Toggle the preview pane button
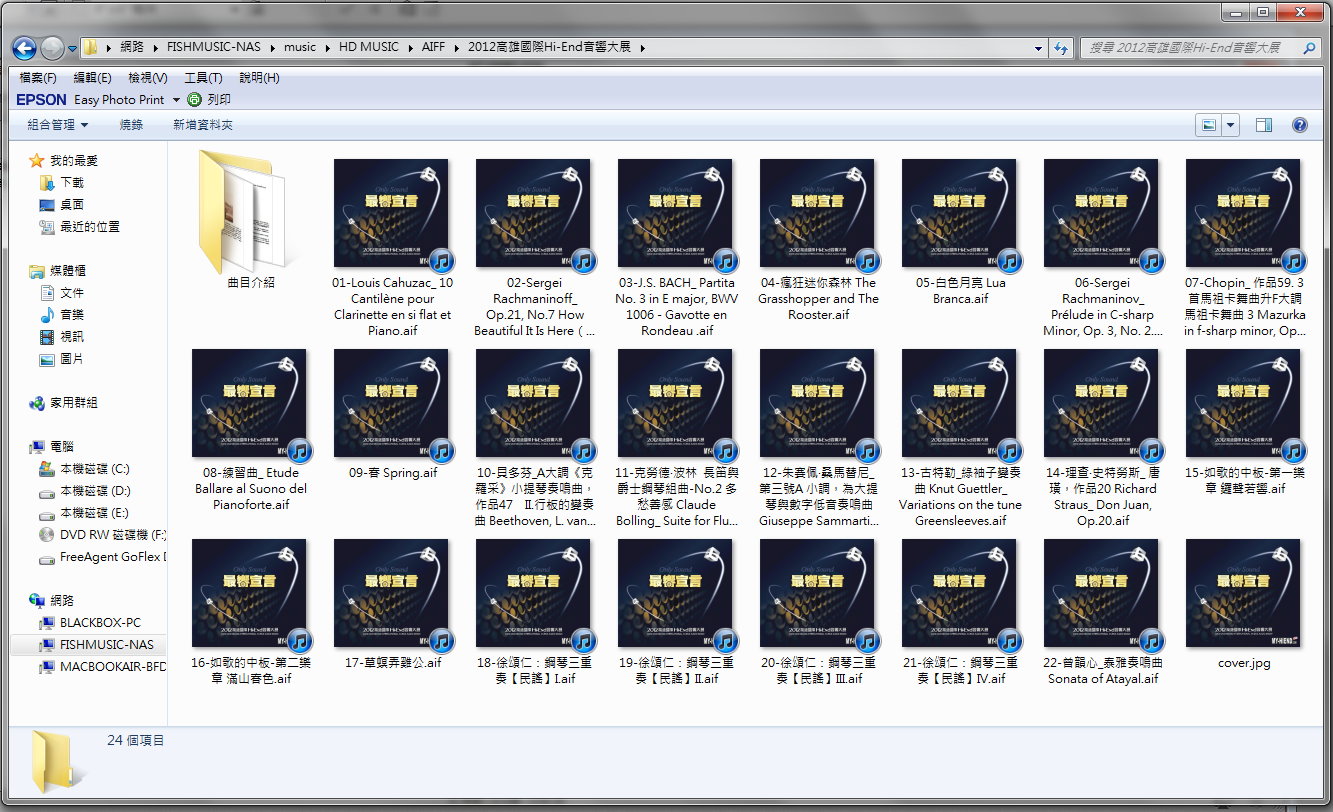Screen dimensions: 1333x812 pos(1263,125)
